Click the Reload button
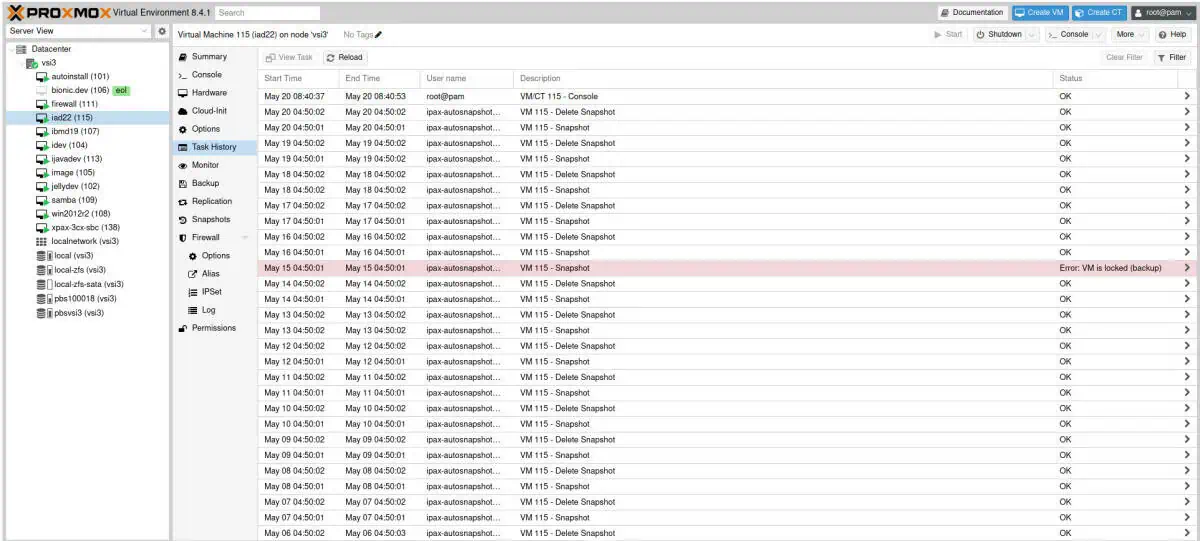Screen dimensions: 1200x541 (x=344, y=58)
